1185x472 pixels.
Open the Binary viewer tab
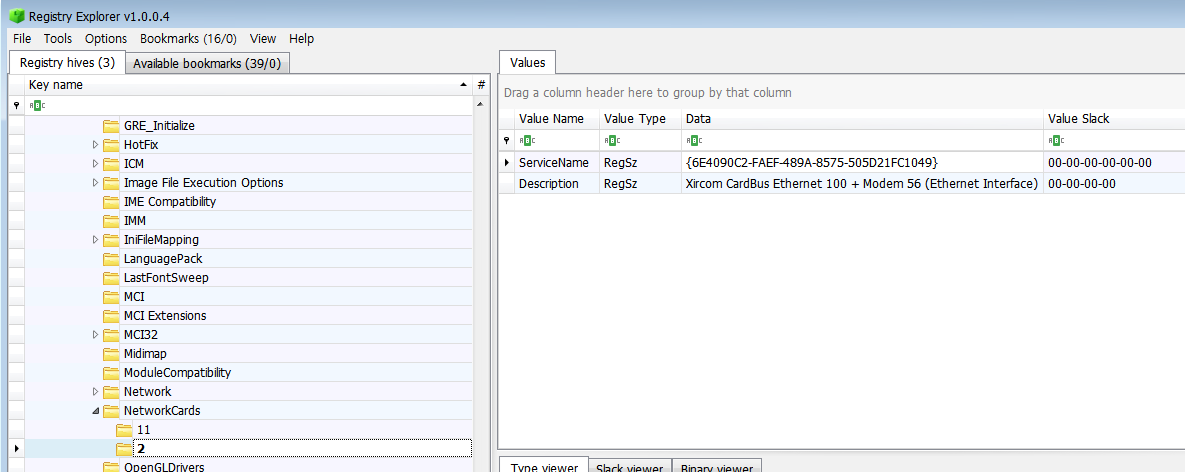(716, 467)
